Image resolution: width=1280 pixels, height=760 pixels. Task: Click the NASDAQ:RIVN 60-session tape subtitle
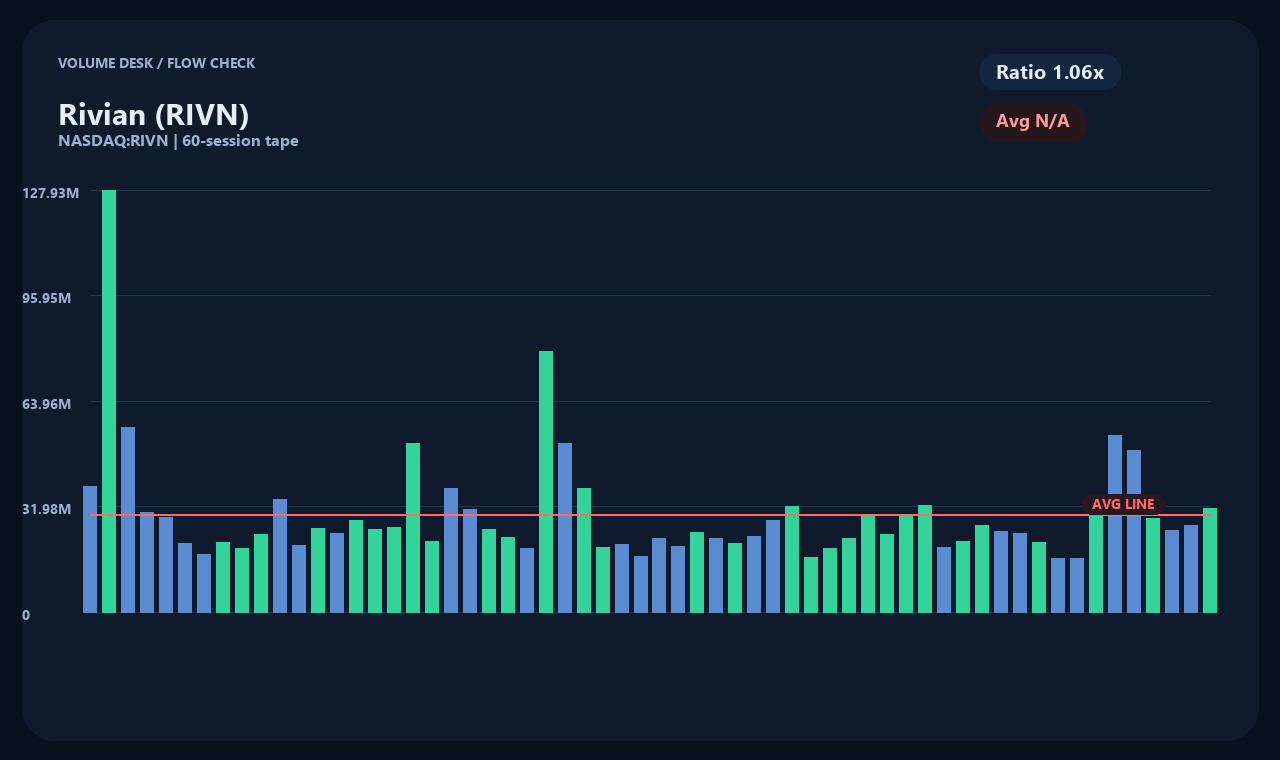tap(178, 141)
